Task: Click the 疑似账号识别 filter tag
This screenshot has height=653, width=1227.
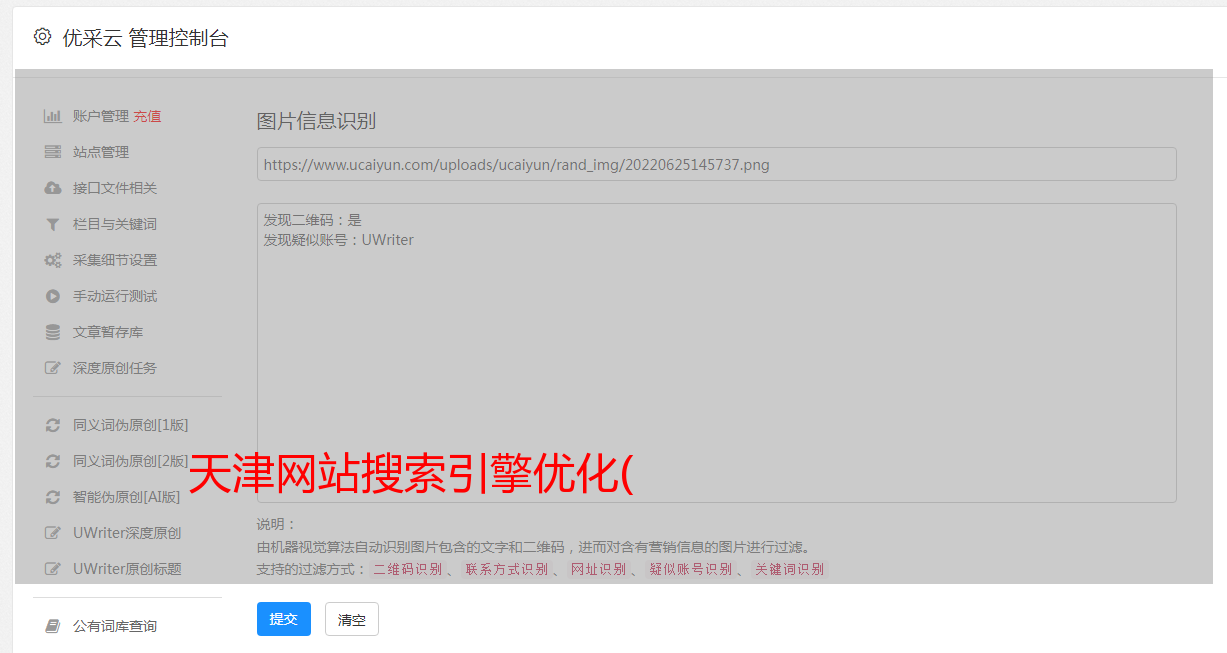Action: pyautogui.click(x=691, y=569)
